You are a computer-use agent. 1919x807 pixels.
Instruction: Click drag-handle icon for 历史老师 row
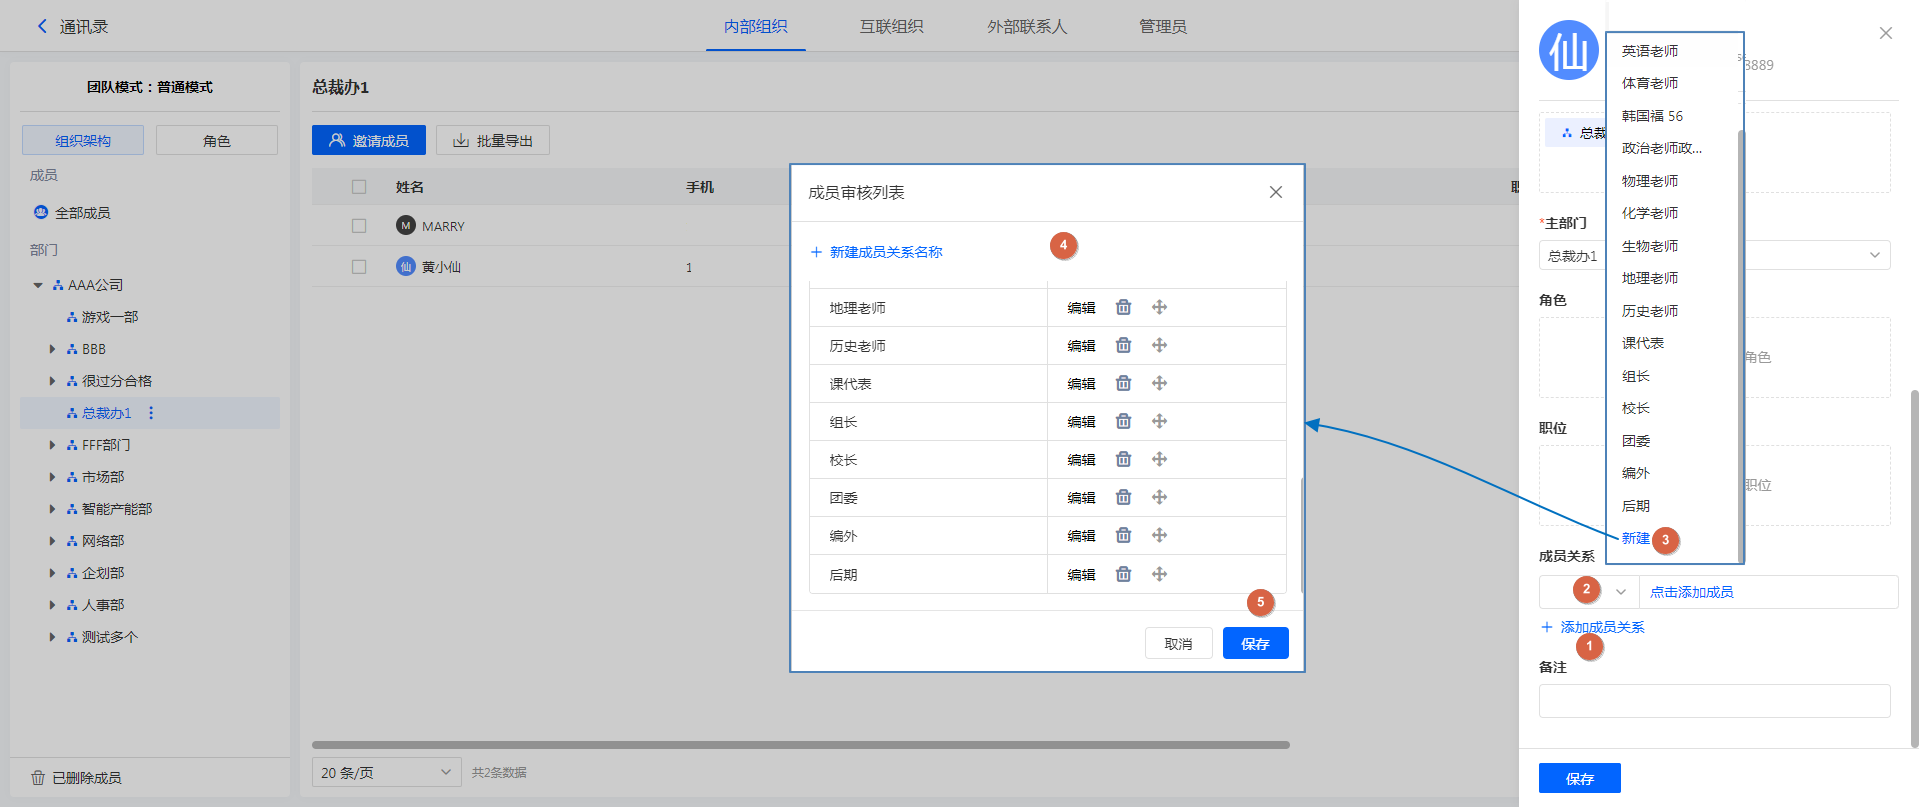(1159, 346)
